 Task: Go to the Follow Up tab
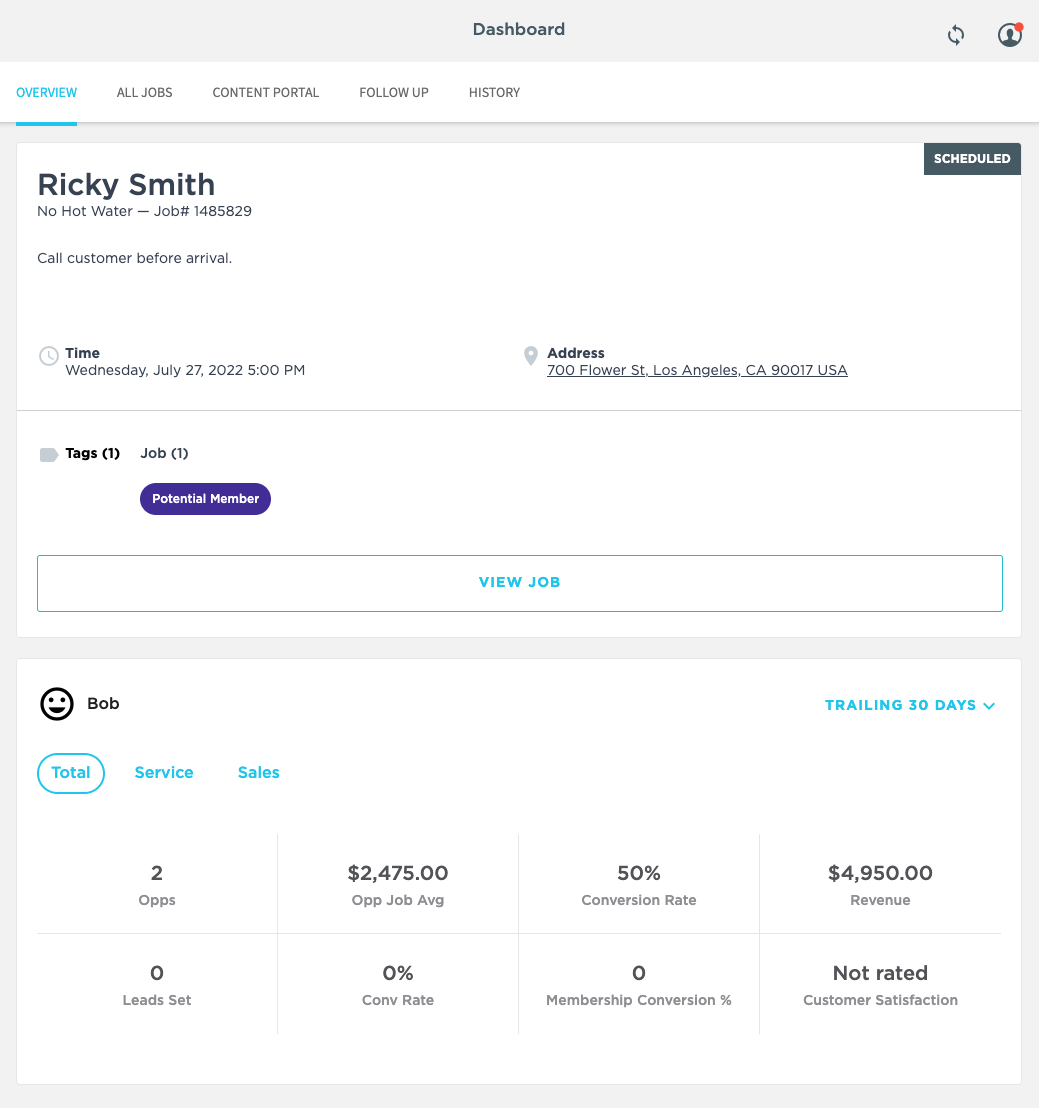coord(393,92)
